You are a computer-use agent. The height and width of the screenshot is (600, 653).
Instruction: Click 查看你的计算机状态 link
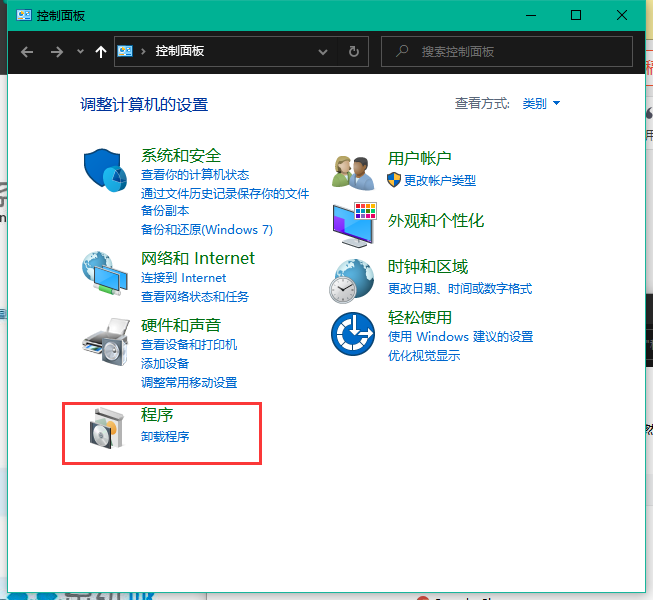tap(195, 175)
